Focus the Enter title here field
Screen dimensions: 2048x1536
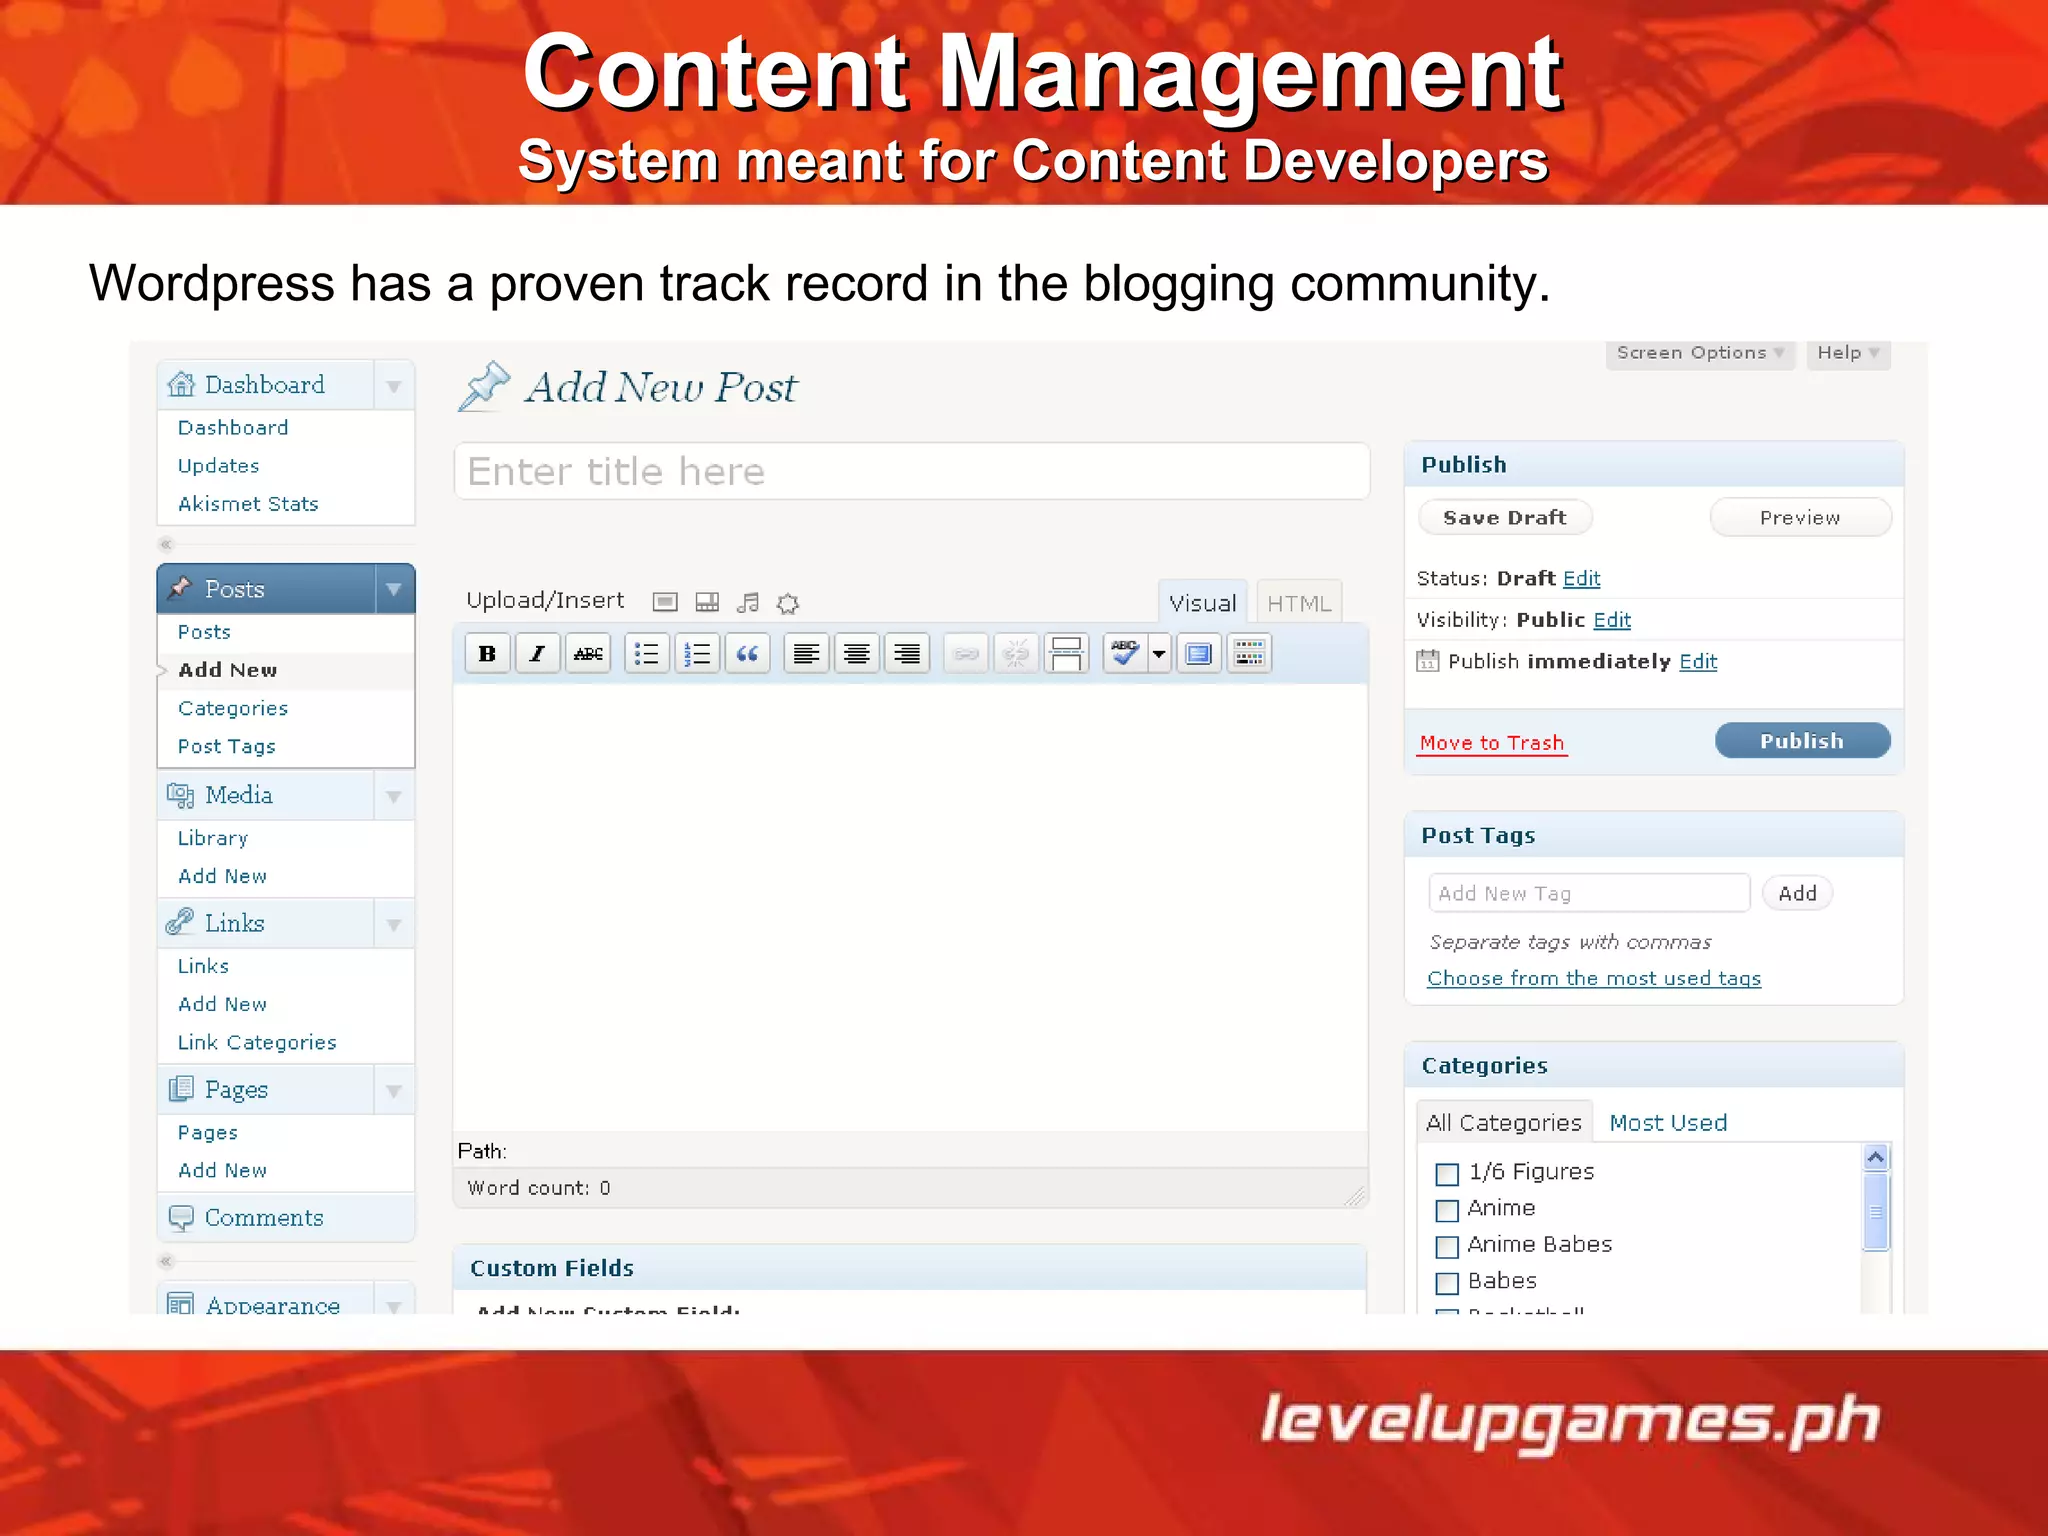click(x=912, y=471)
